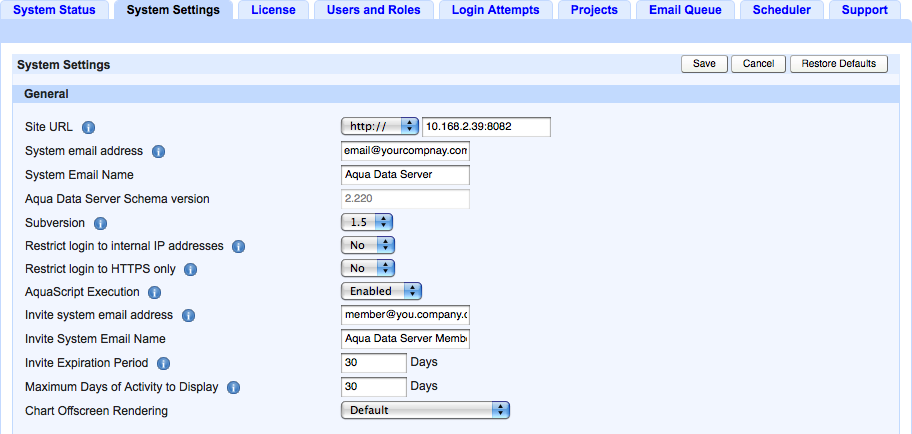
Task: Open Restrict login to HTTPS only dropdown
Action: [x=368, y=268]
